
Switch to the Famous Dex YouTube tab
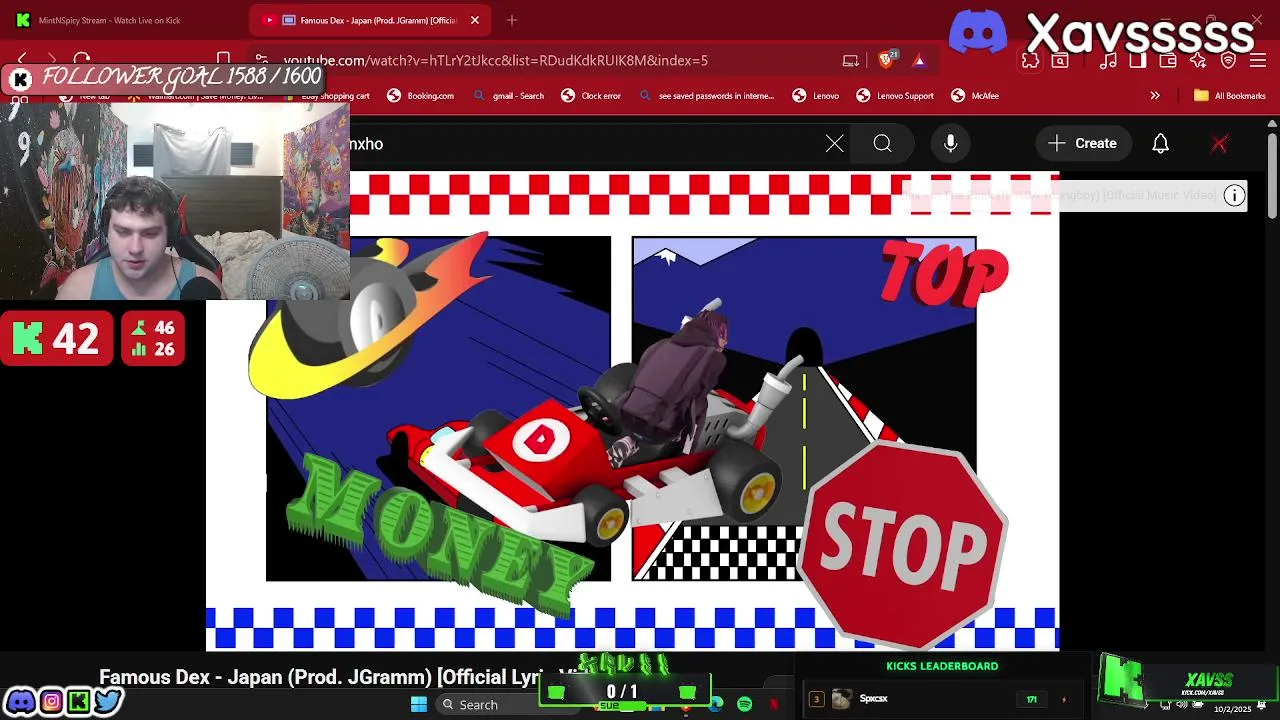(368, 20)
